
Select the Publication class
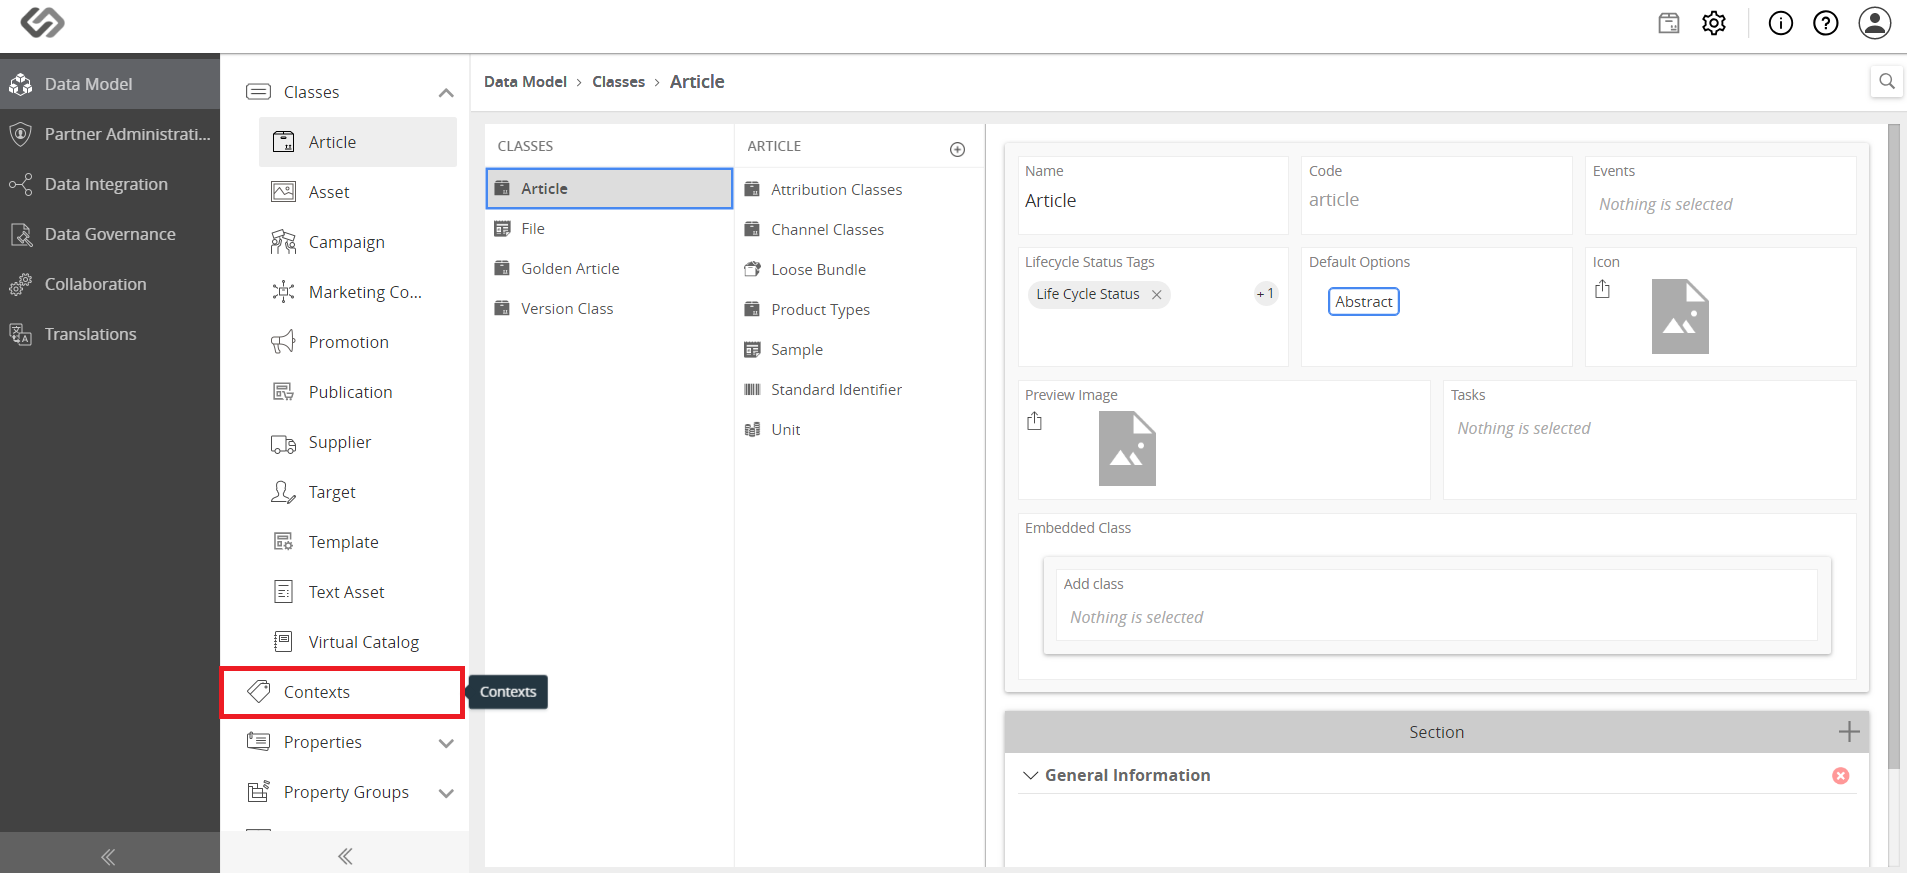(x=358, y=392)
